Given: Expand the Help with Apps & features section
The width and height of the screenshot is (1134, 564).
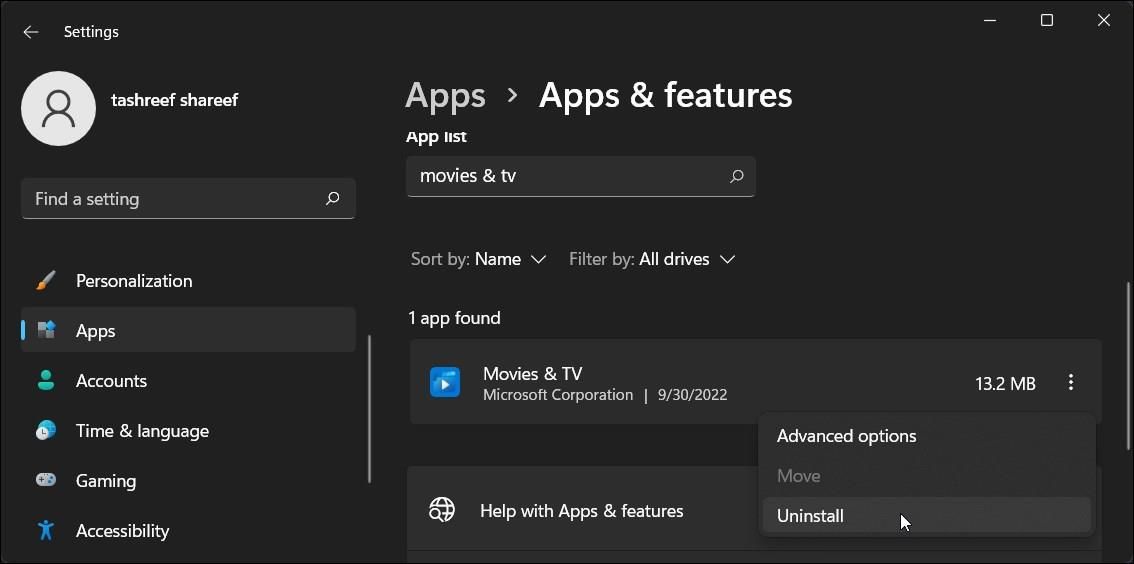Looking at the screenshot, I should 581,511.
